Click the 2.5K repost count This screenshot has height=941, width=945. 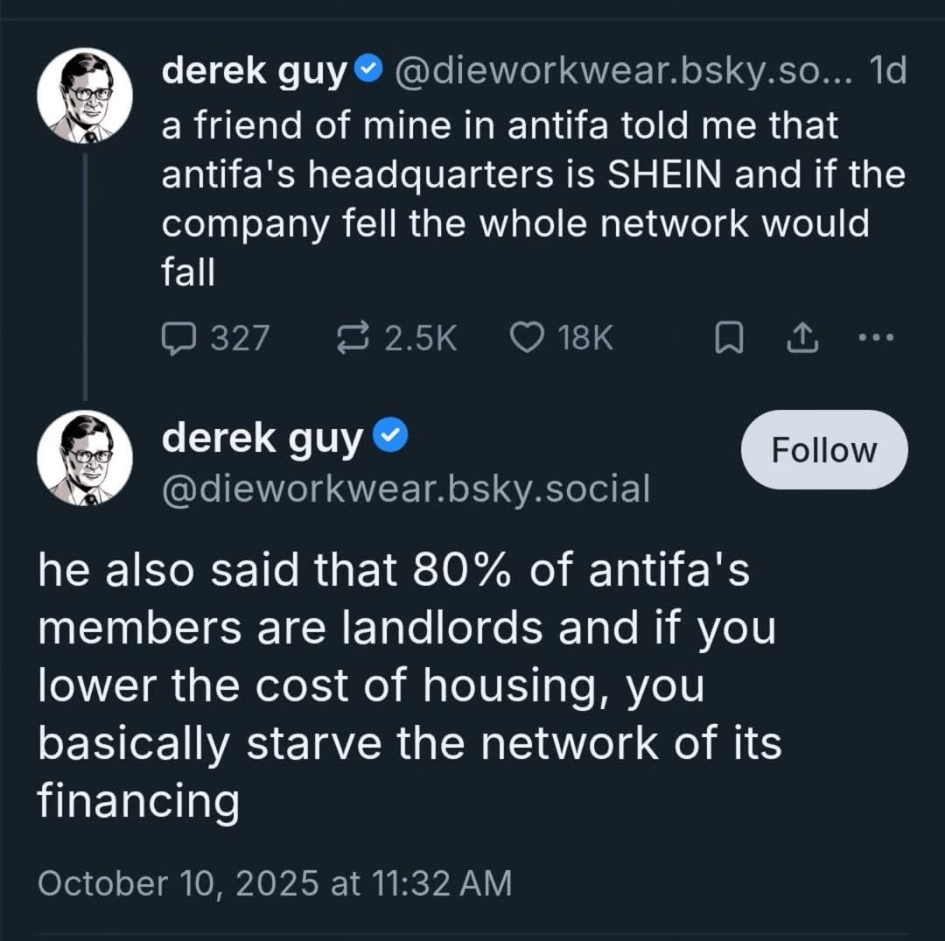point(418,339)
